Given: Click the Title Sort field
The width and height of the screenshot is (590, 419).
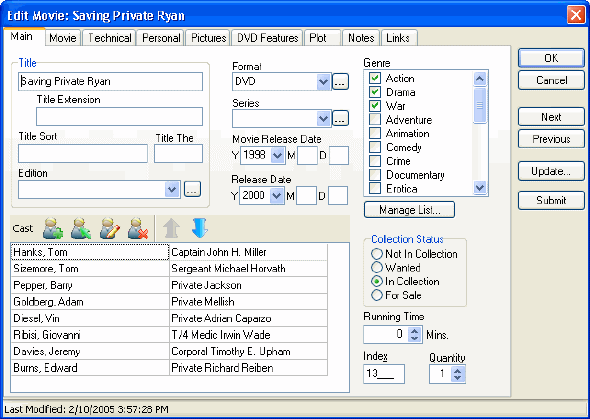Looking at the screenshot, I should click(83, 153).
